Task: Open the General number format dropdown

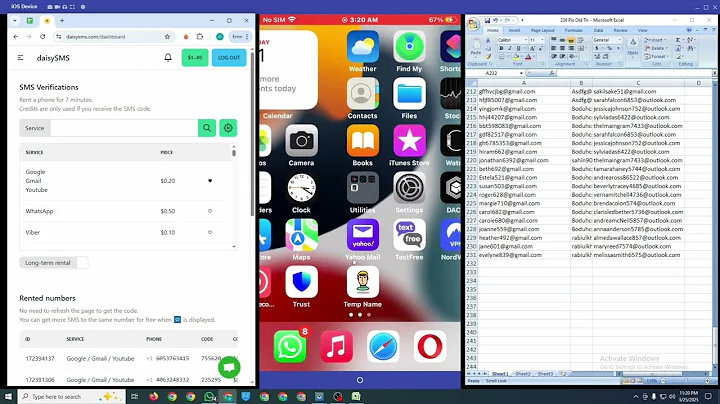Action: pyautogui.click(x=619, y=40)
